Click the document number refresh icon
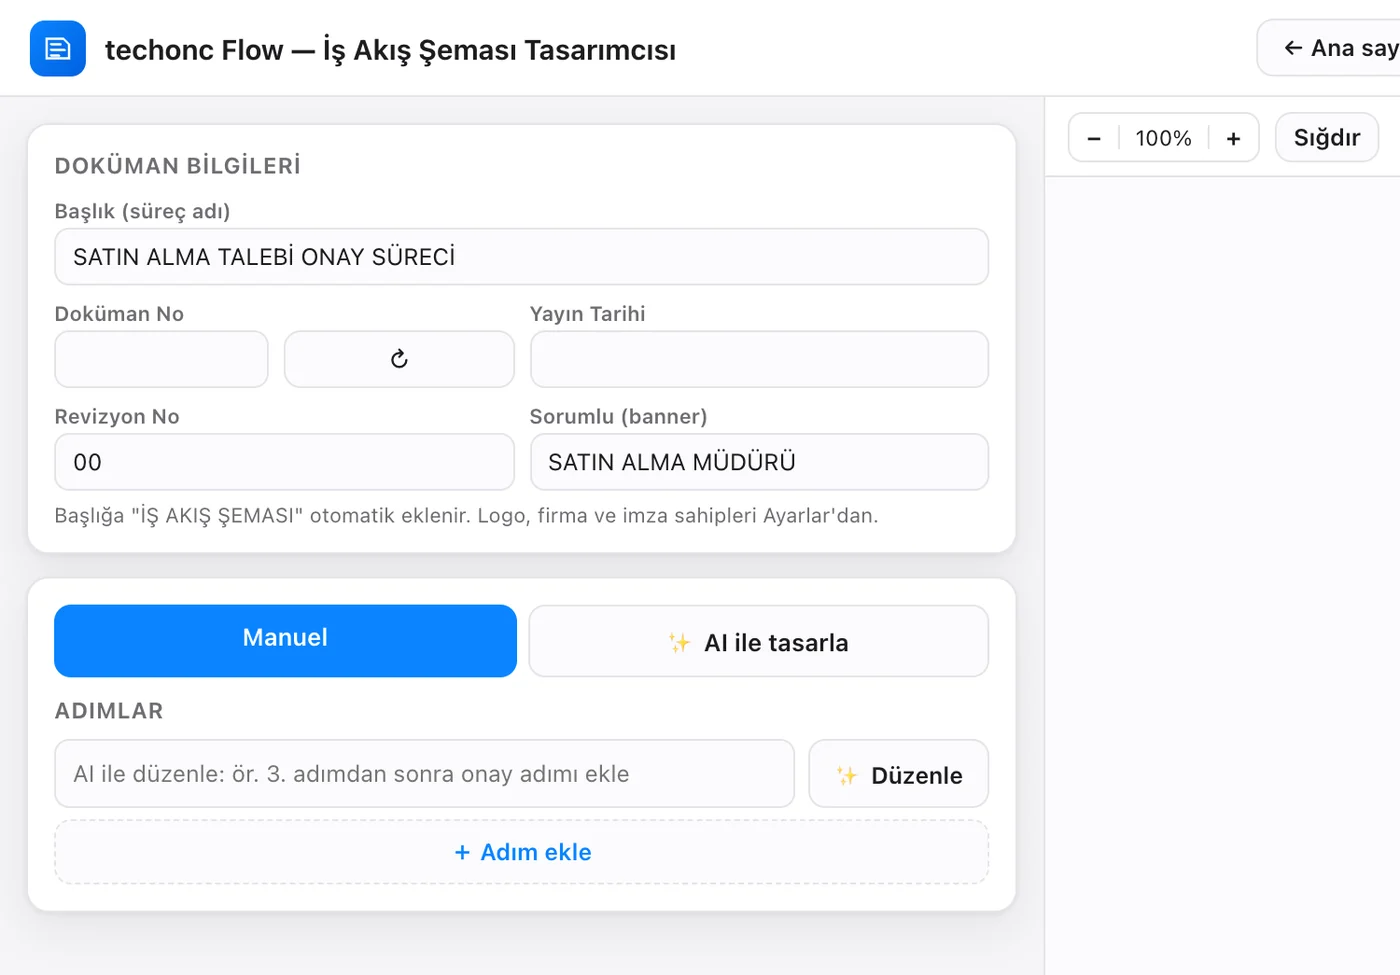The image size is (1400, 975). [x=399, y=359]
